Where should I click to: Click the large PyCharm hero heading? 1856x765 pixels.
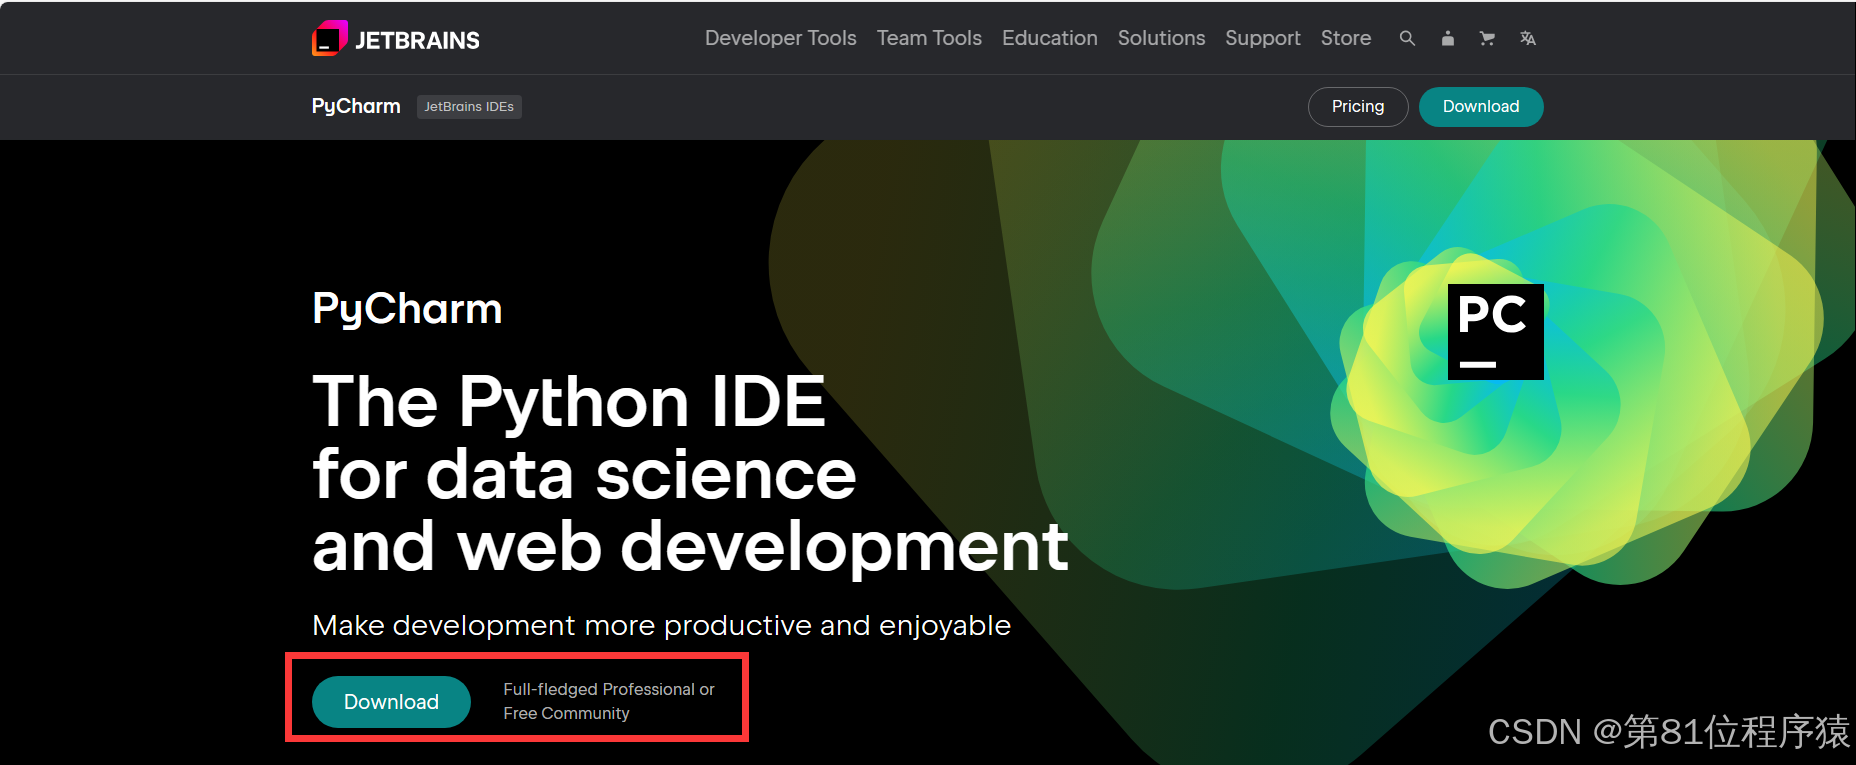coord(407,310)
